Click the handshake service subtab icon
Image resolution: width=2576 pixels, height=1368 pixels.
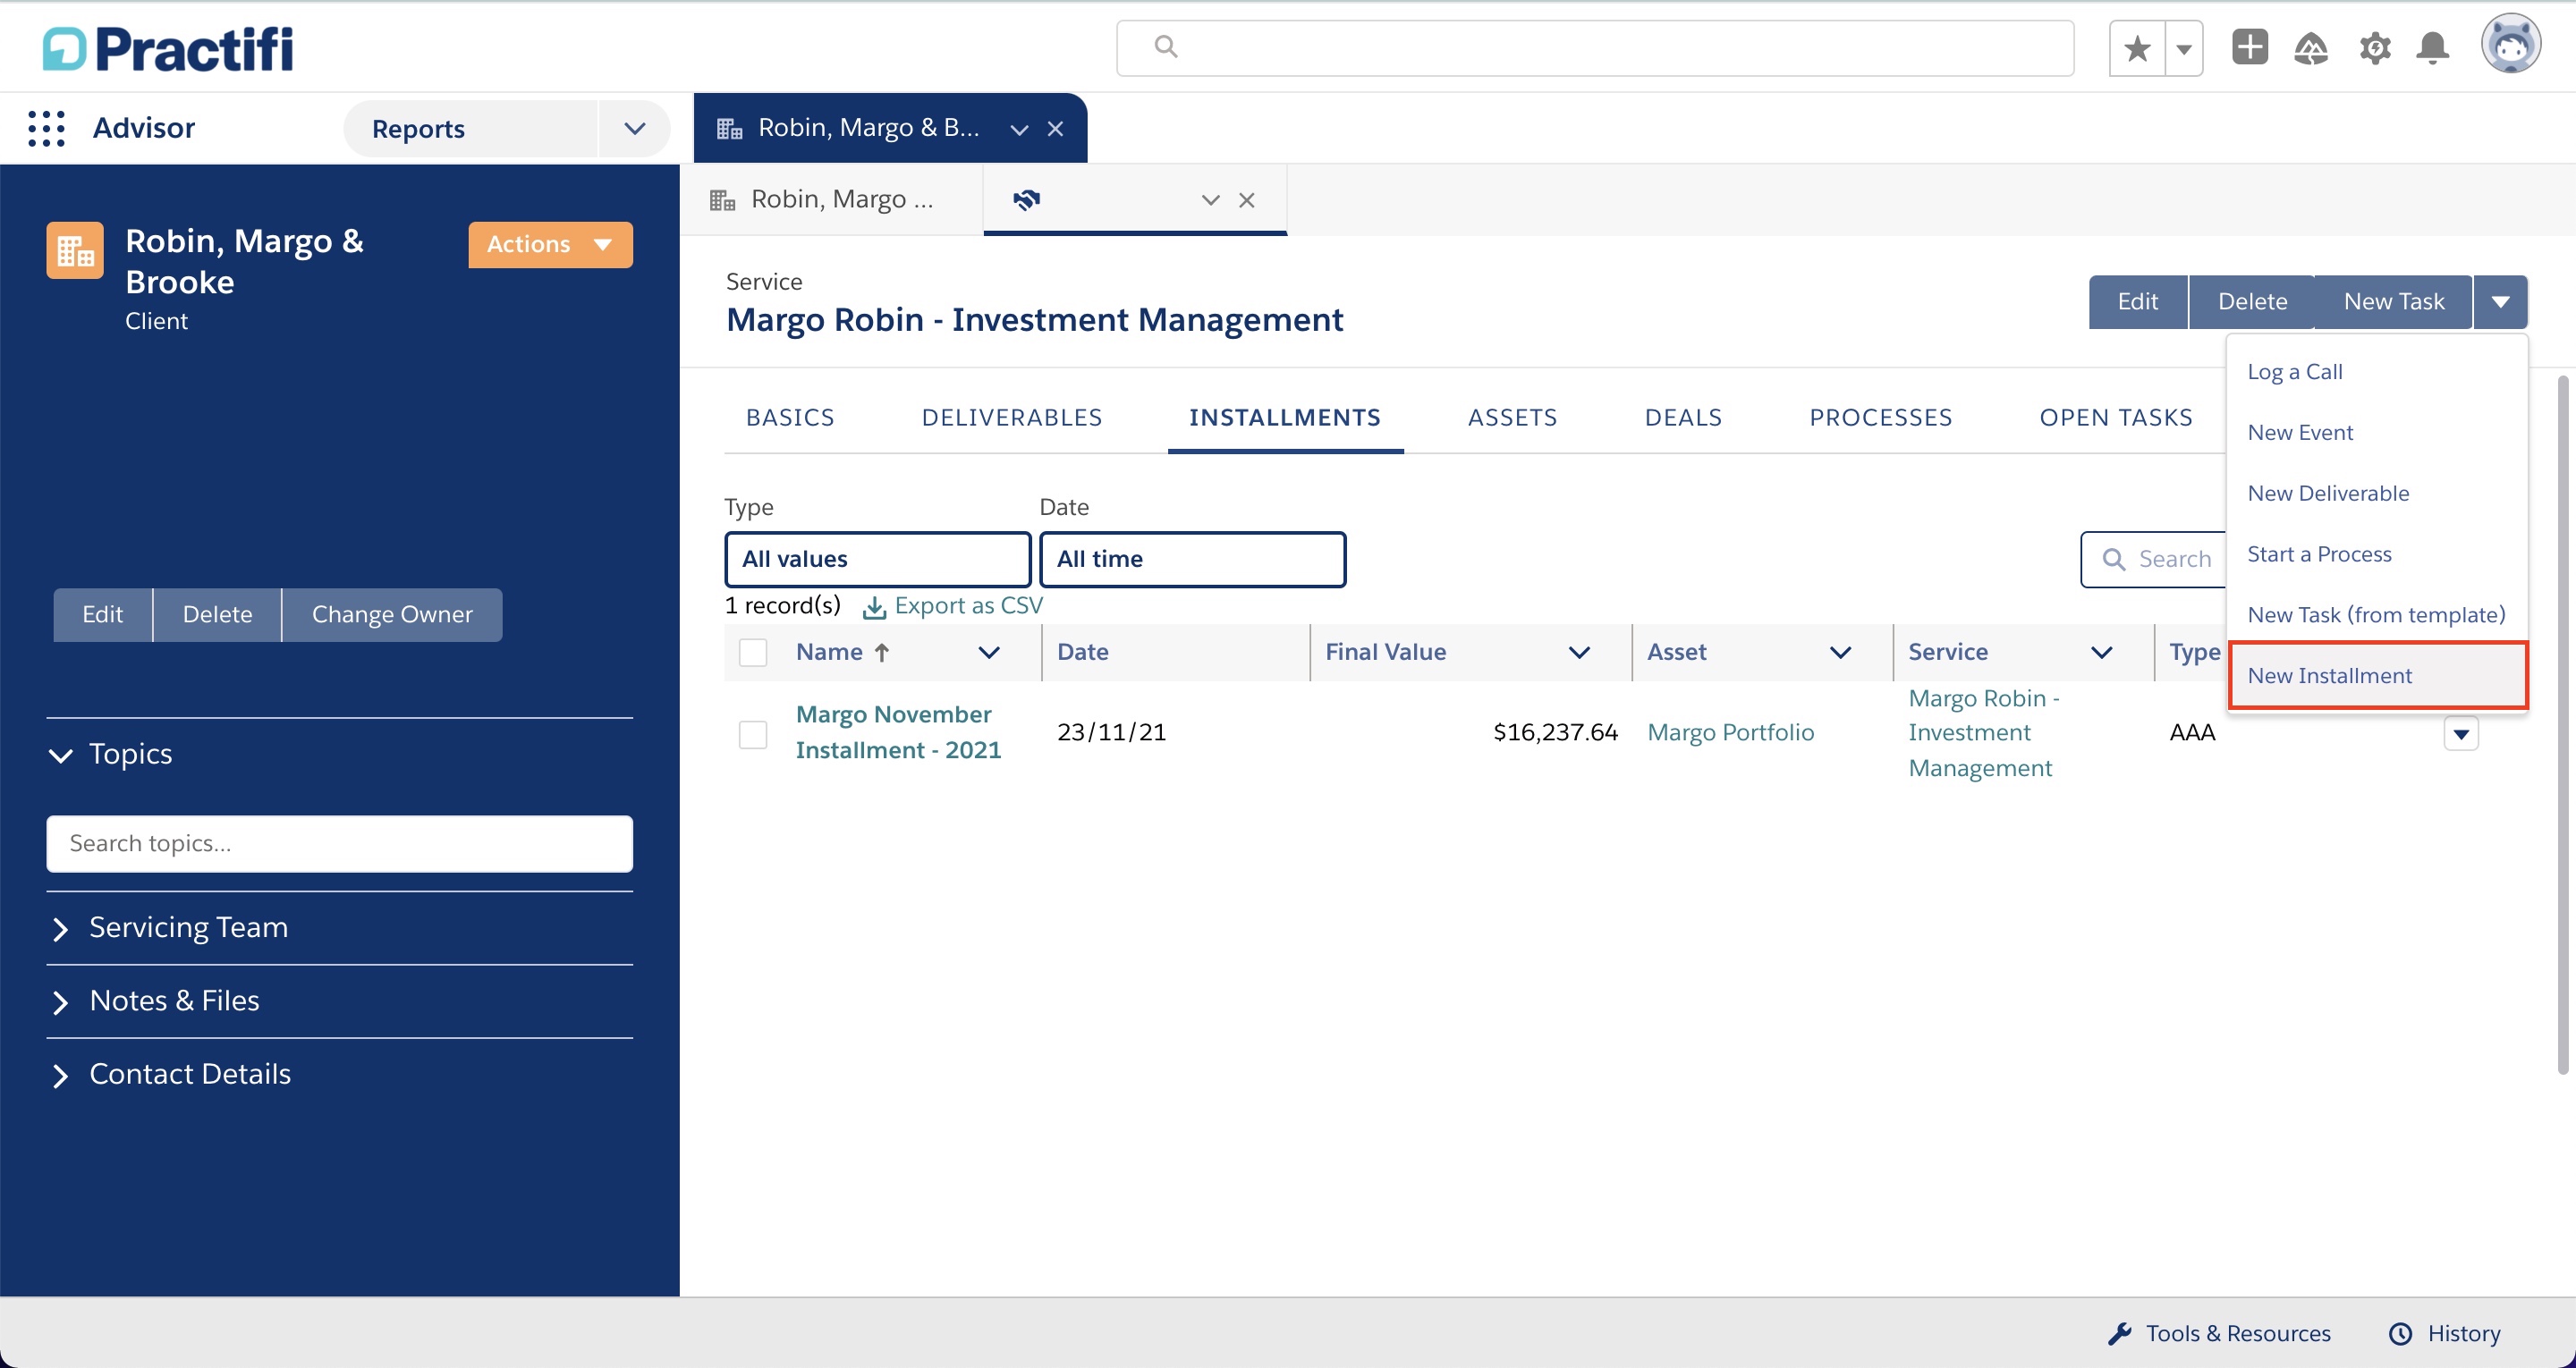pos(1026,199)
